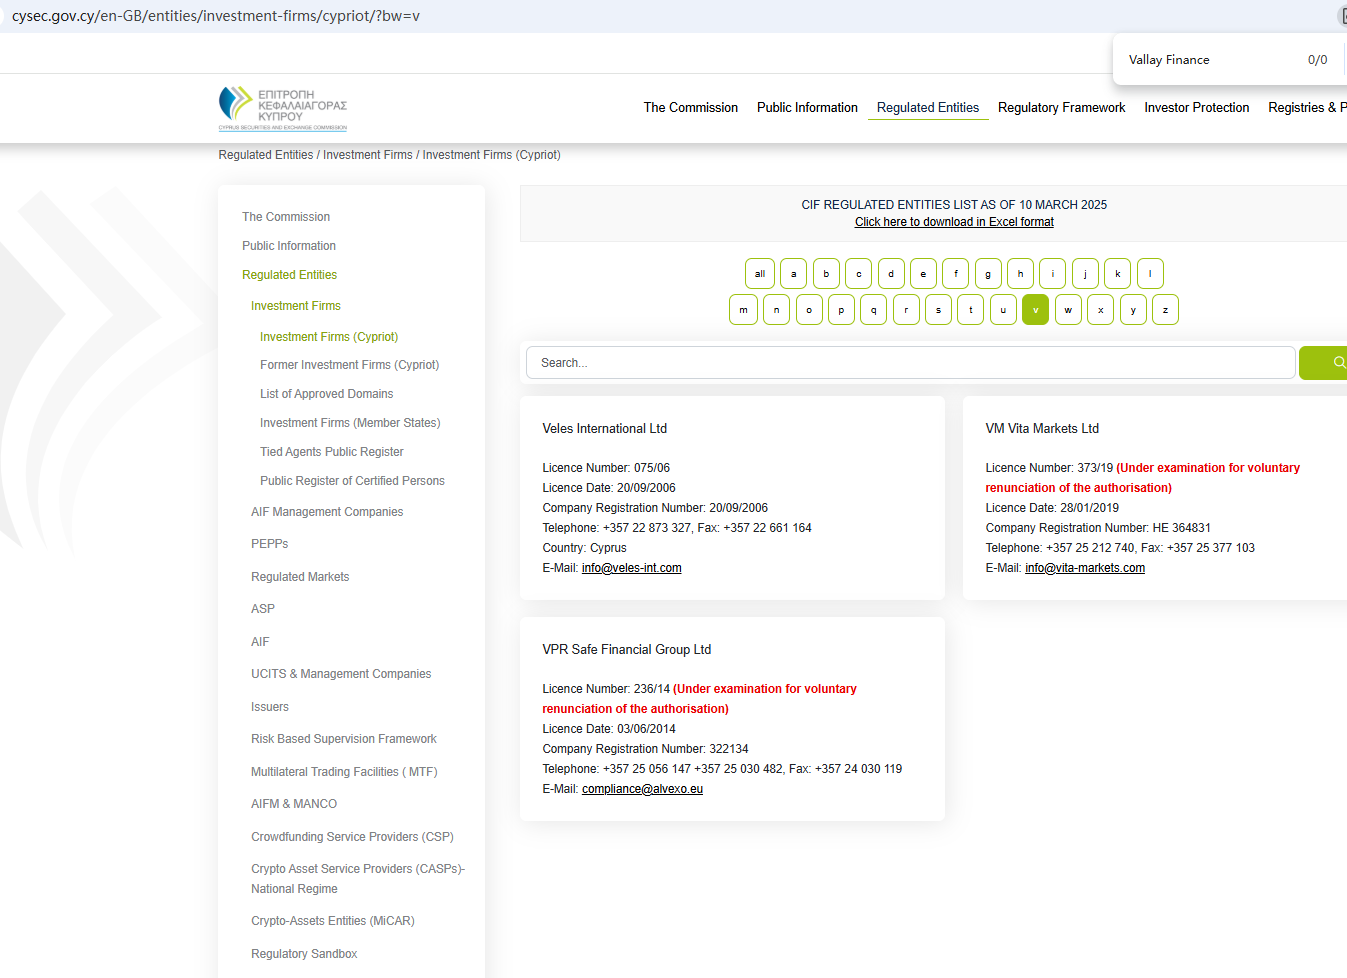
Task: Filter firms by letter x
Action: (x=1100, y=310)
